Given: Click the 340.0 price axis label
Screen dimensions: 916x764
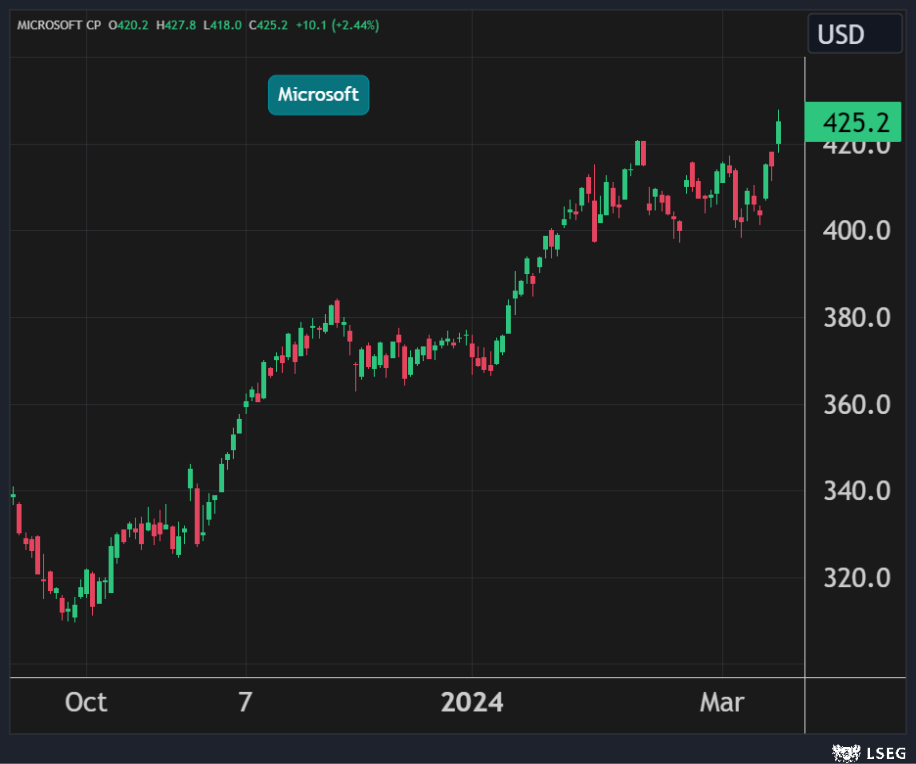Looking at the screenshot, I should [855, 491].
